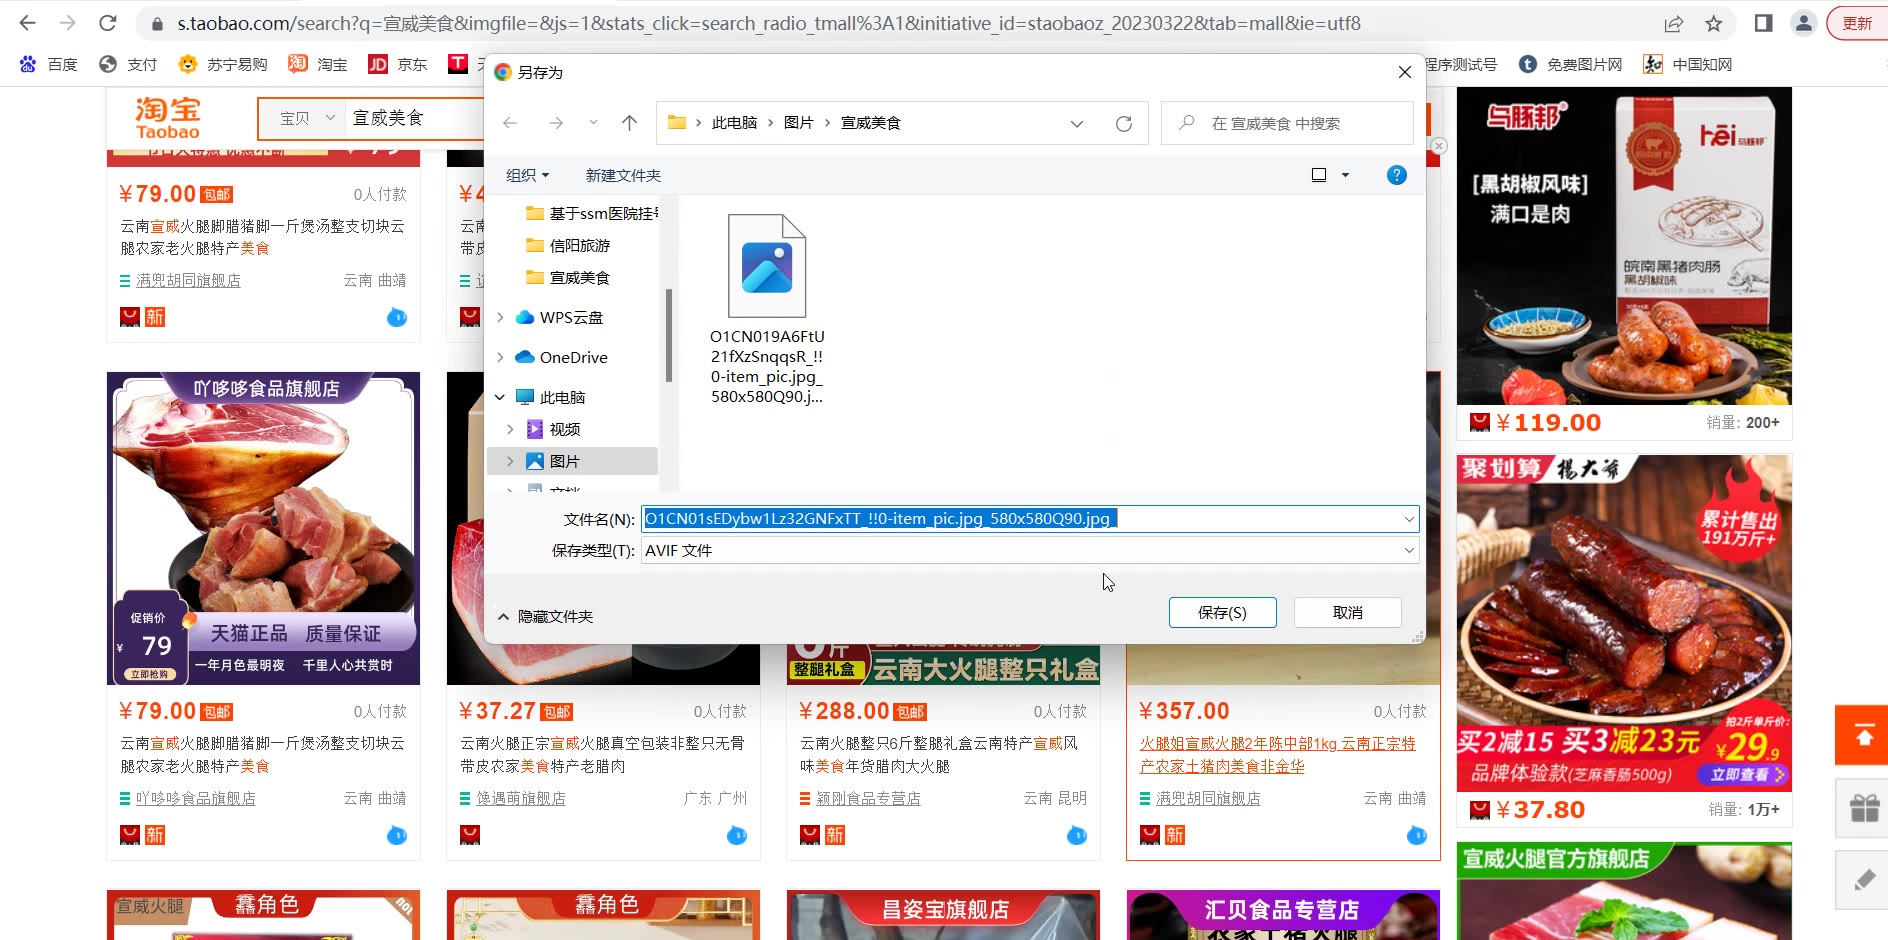Viewport: 1888px width, 940px height.
Task: Click the share page icon in address bar
Action: pos(1673,23)
